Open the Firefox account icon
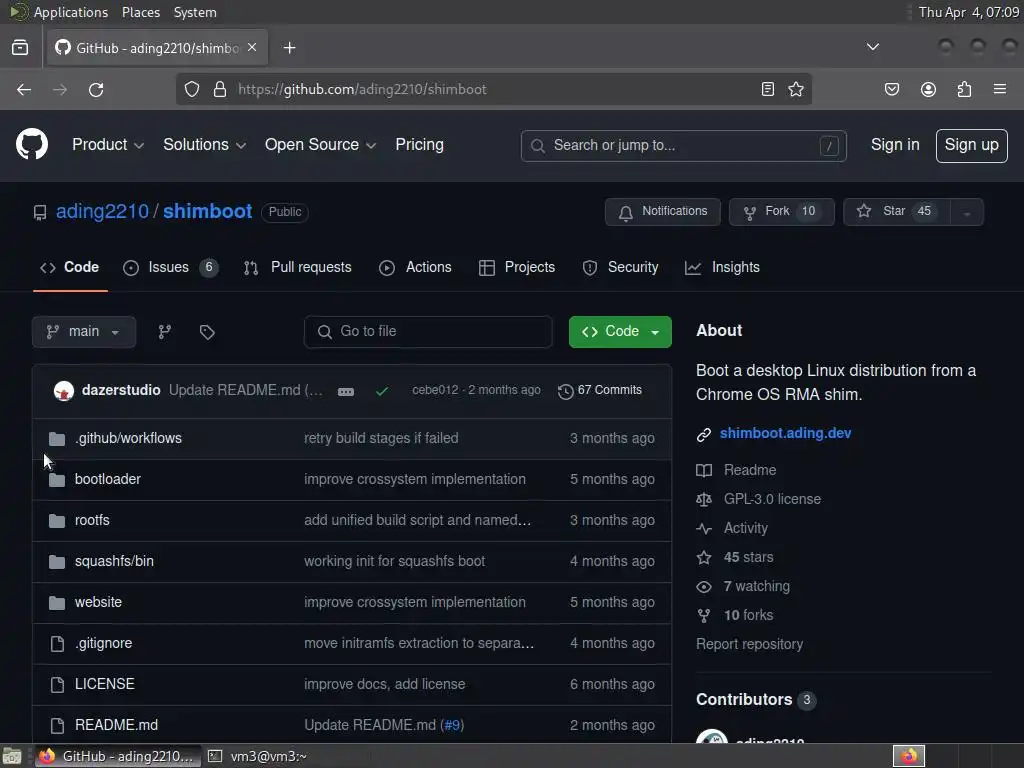This screenshot has height=768, width=1024. coord(928,89)
